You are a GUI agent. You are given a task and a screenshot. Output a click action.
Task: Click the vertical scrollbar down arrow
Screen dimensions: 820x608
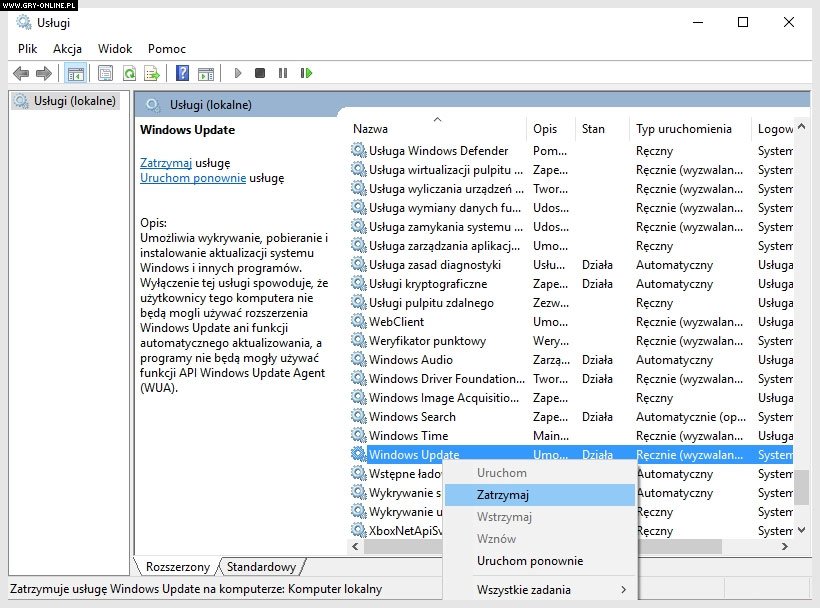802,531
